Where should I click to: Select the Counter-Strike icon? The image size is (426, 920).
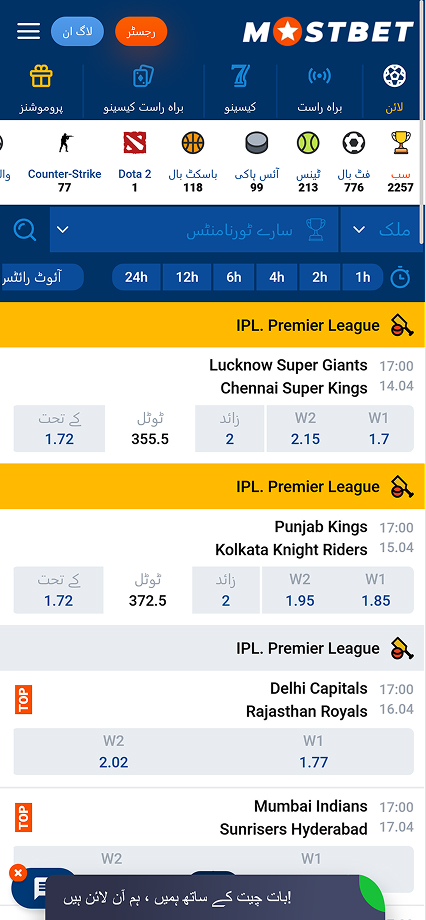tap(65, 143)
